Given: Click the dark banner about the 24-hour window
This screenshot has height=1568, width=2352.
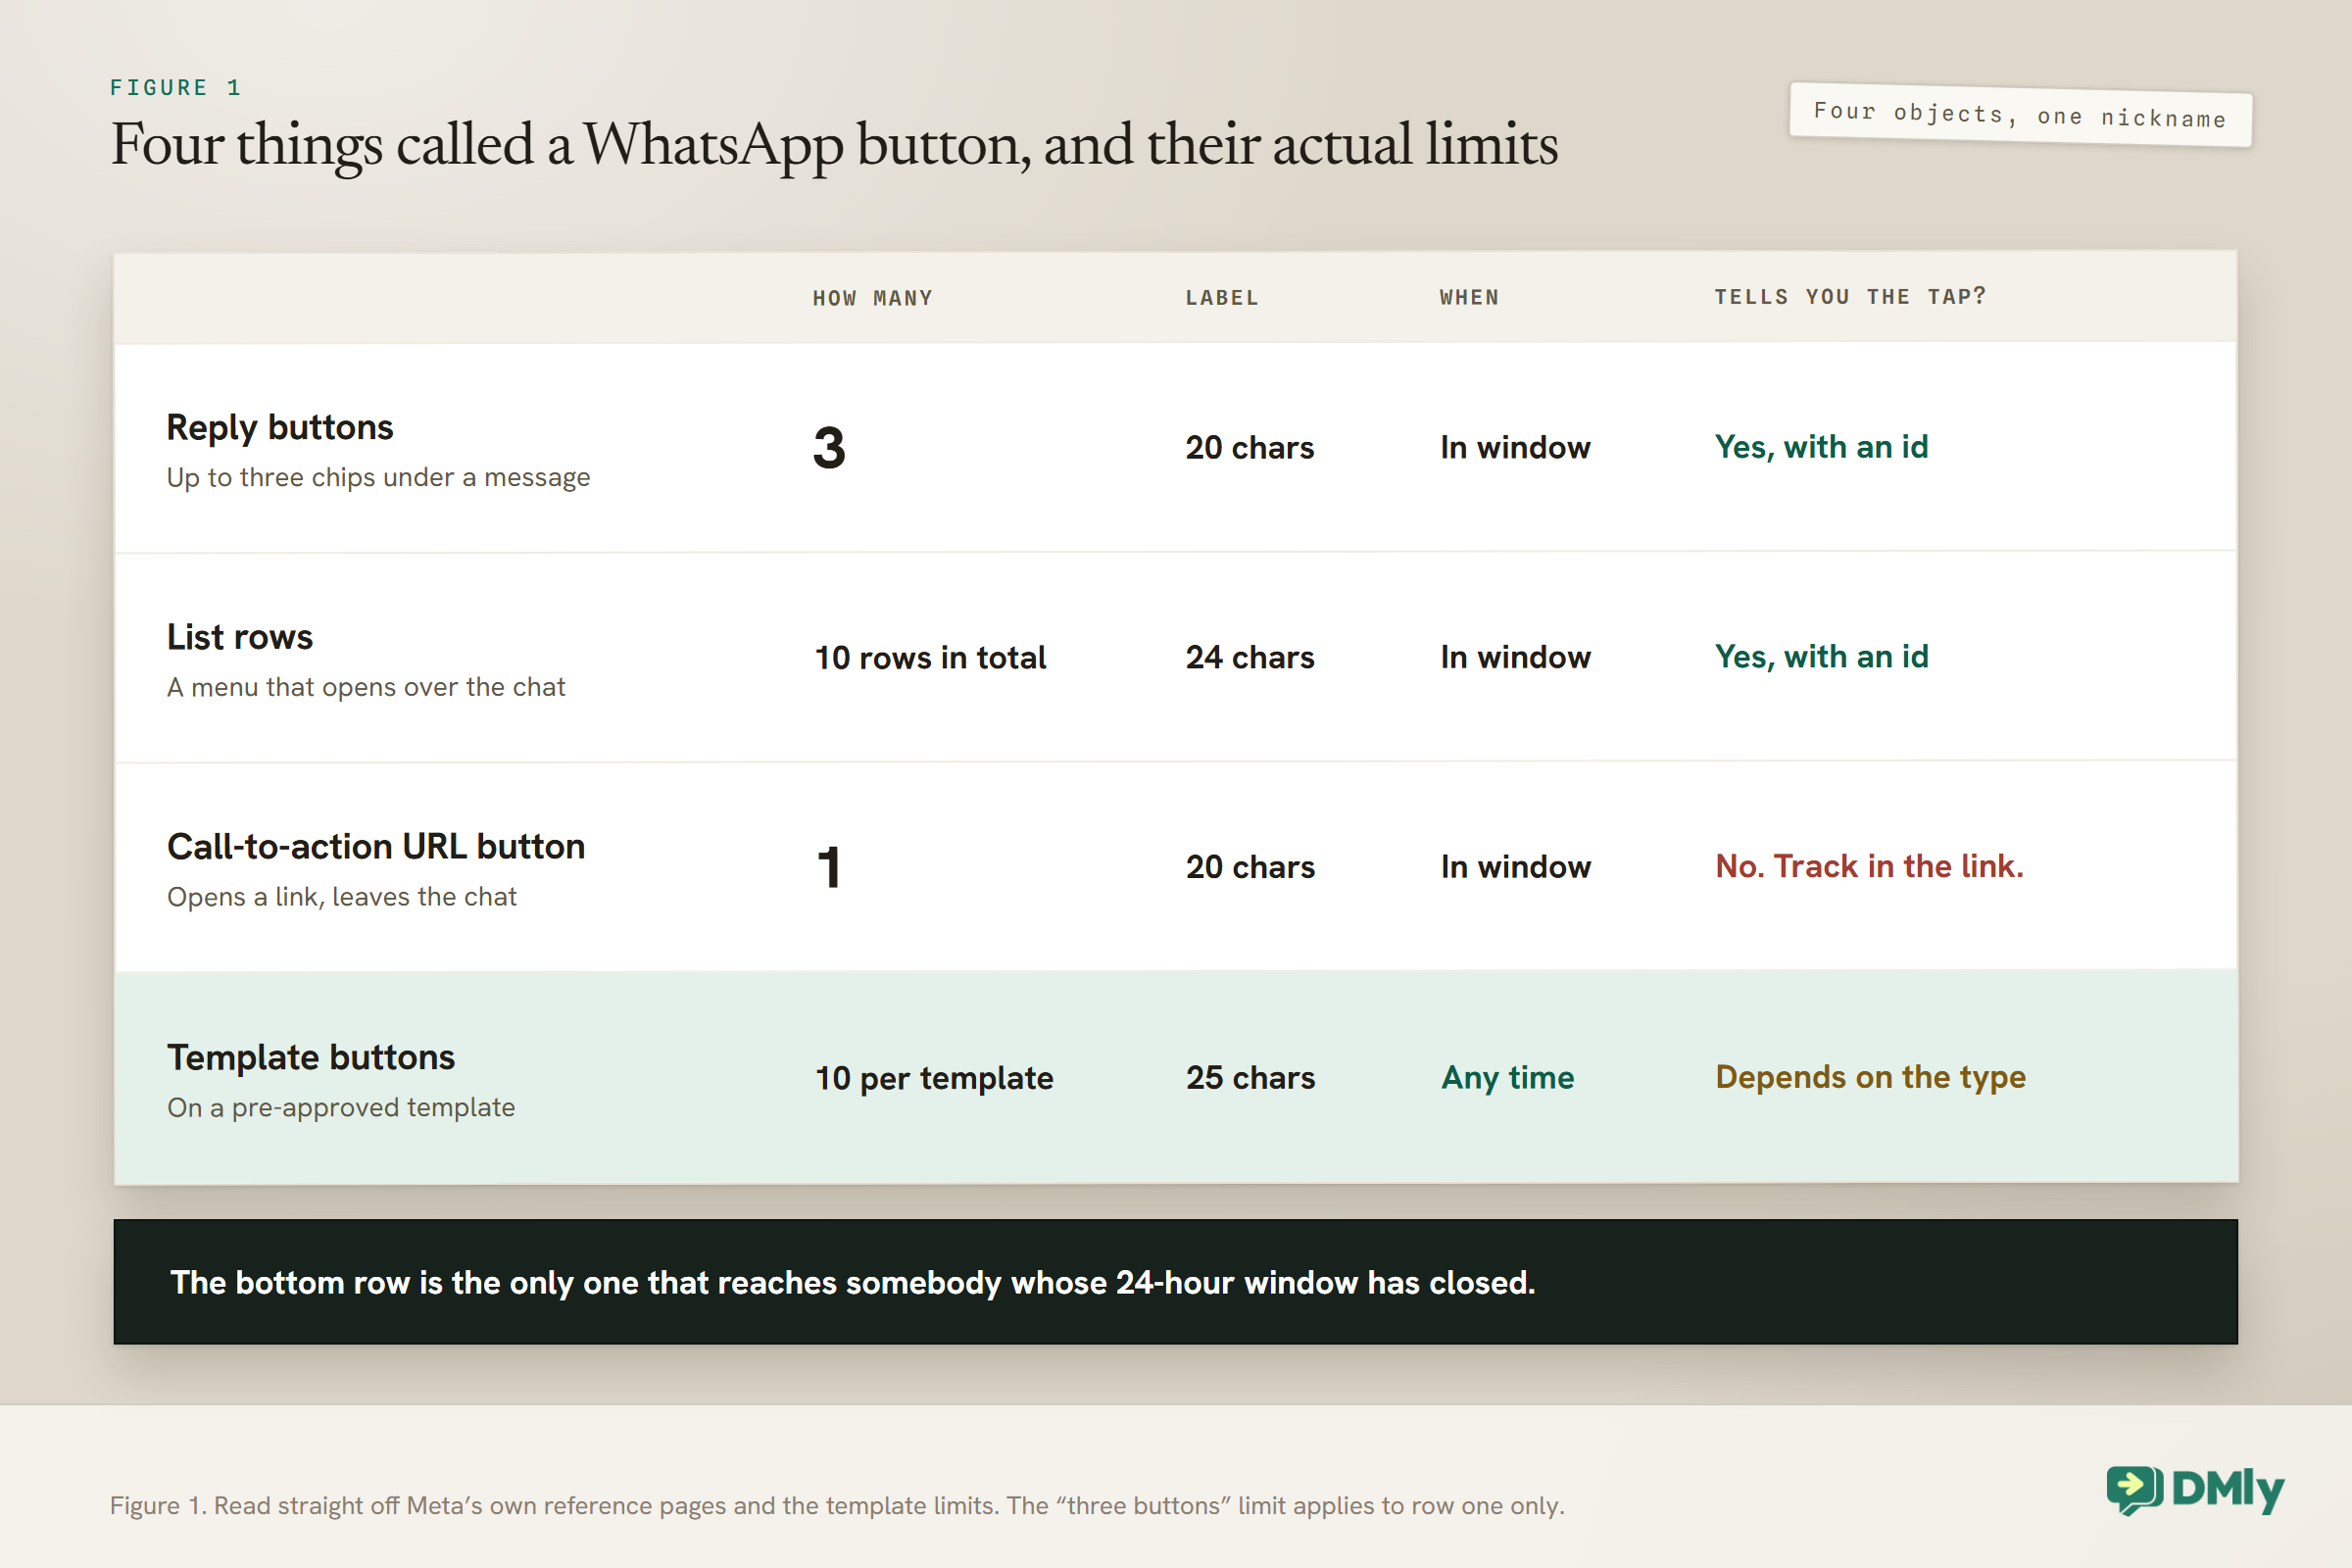Looking at the screenshot, I should (x=1176, y=1282).
